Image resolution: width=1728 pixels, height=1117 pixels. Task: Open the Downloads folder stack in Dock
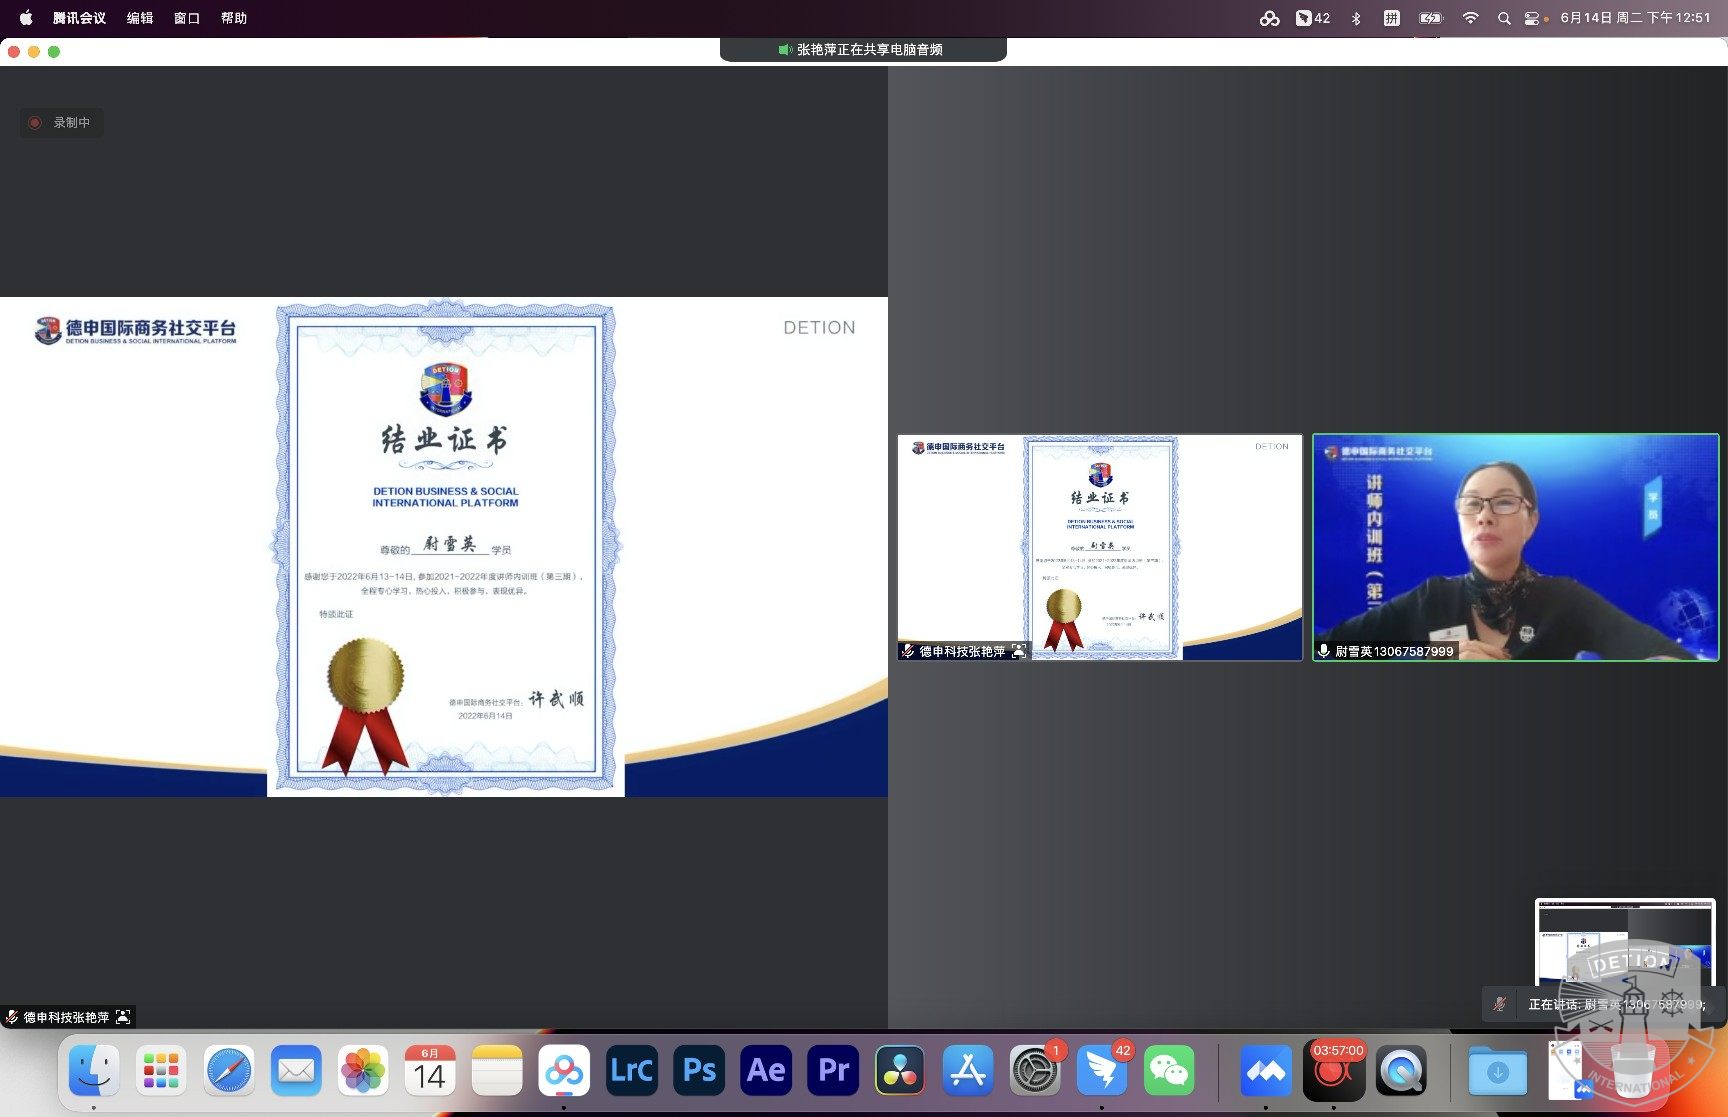tap(1497, 1071)
